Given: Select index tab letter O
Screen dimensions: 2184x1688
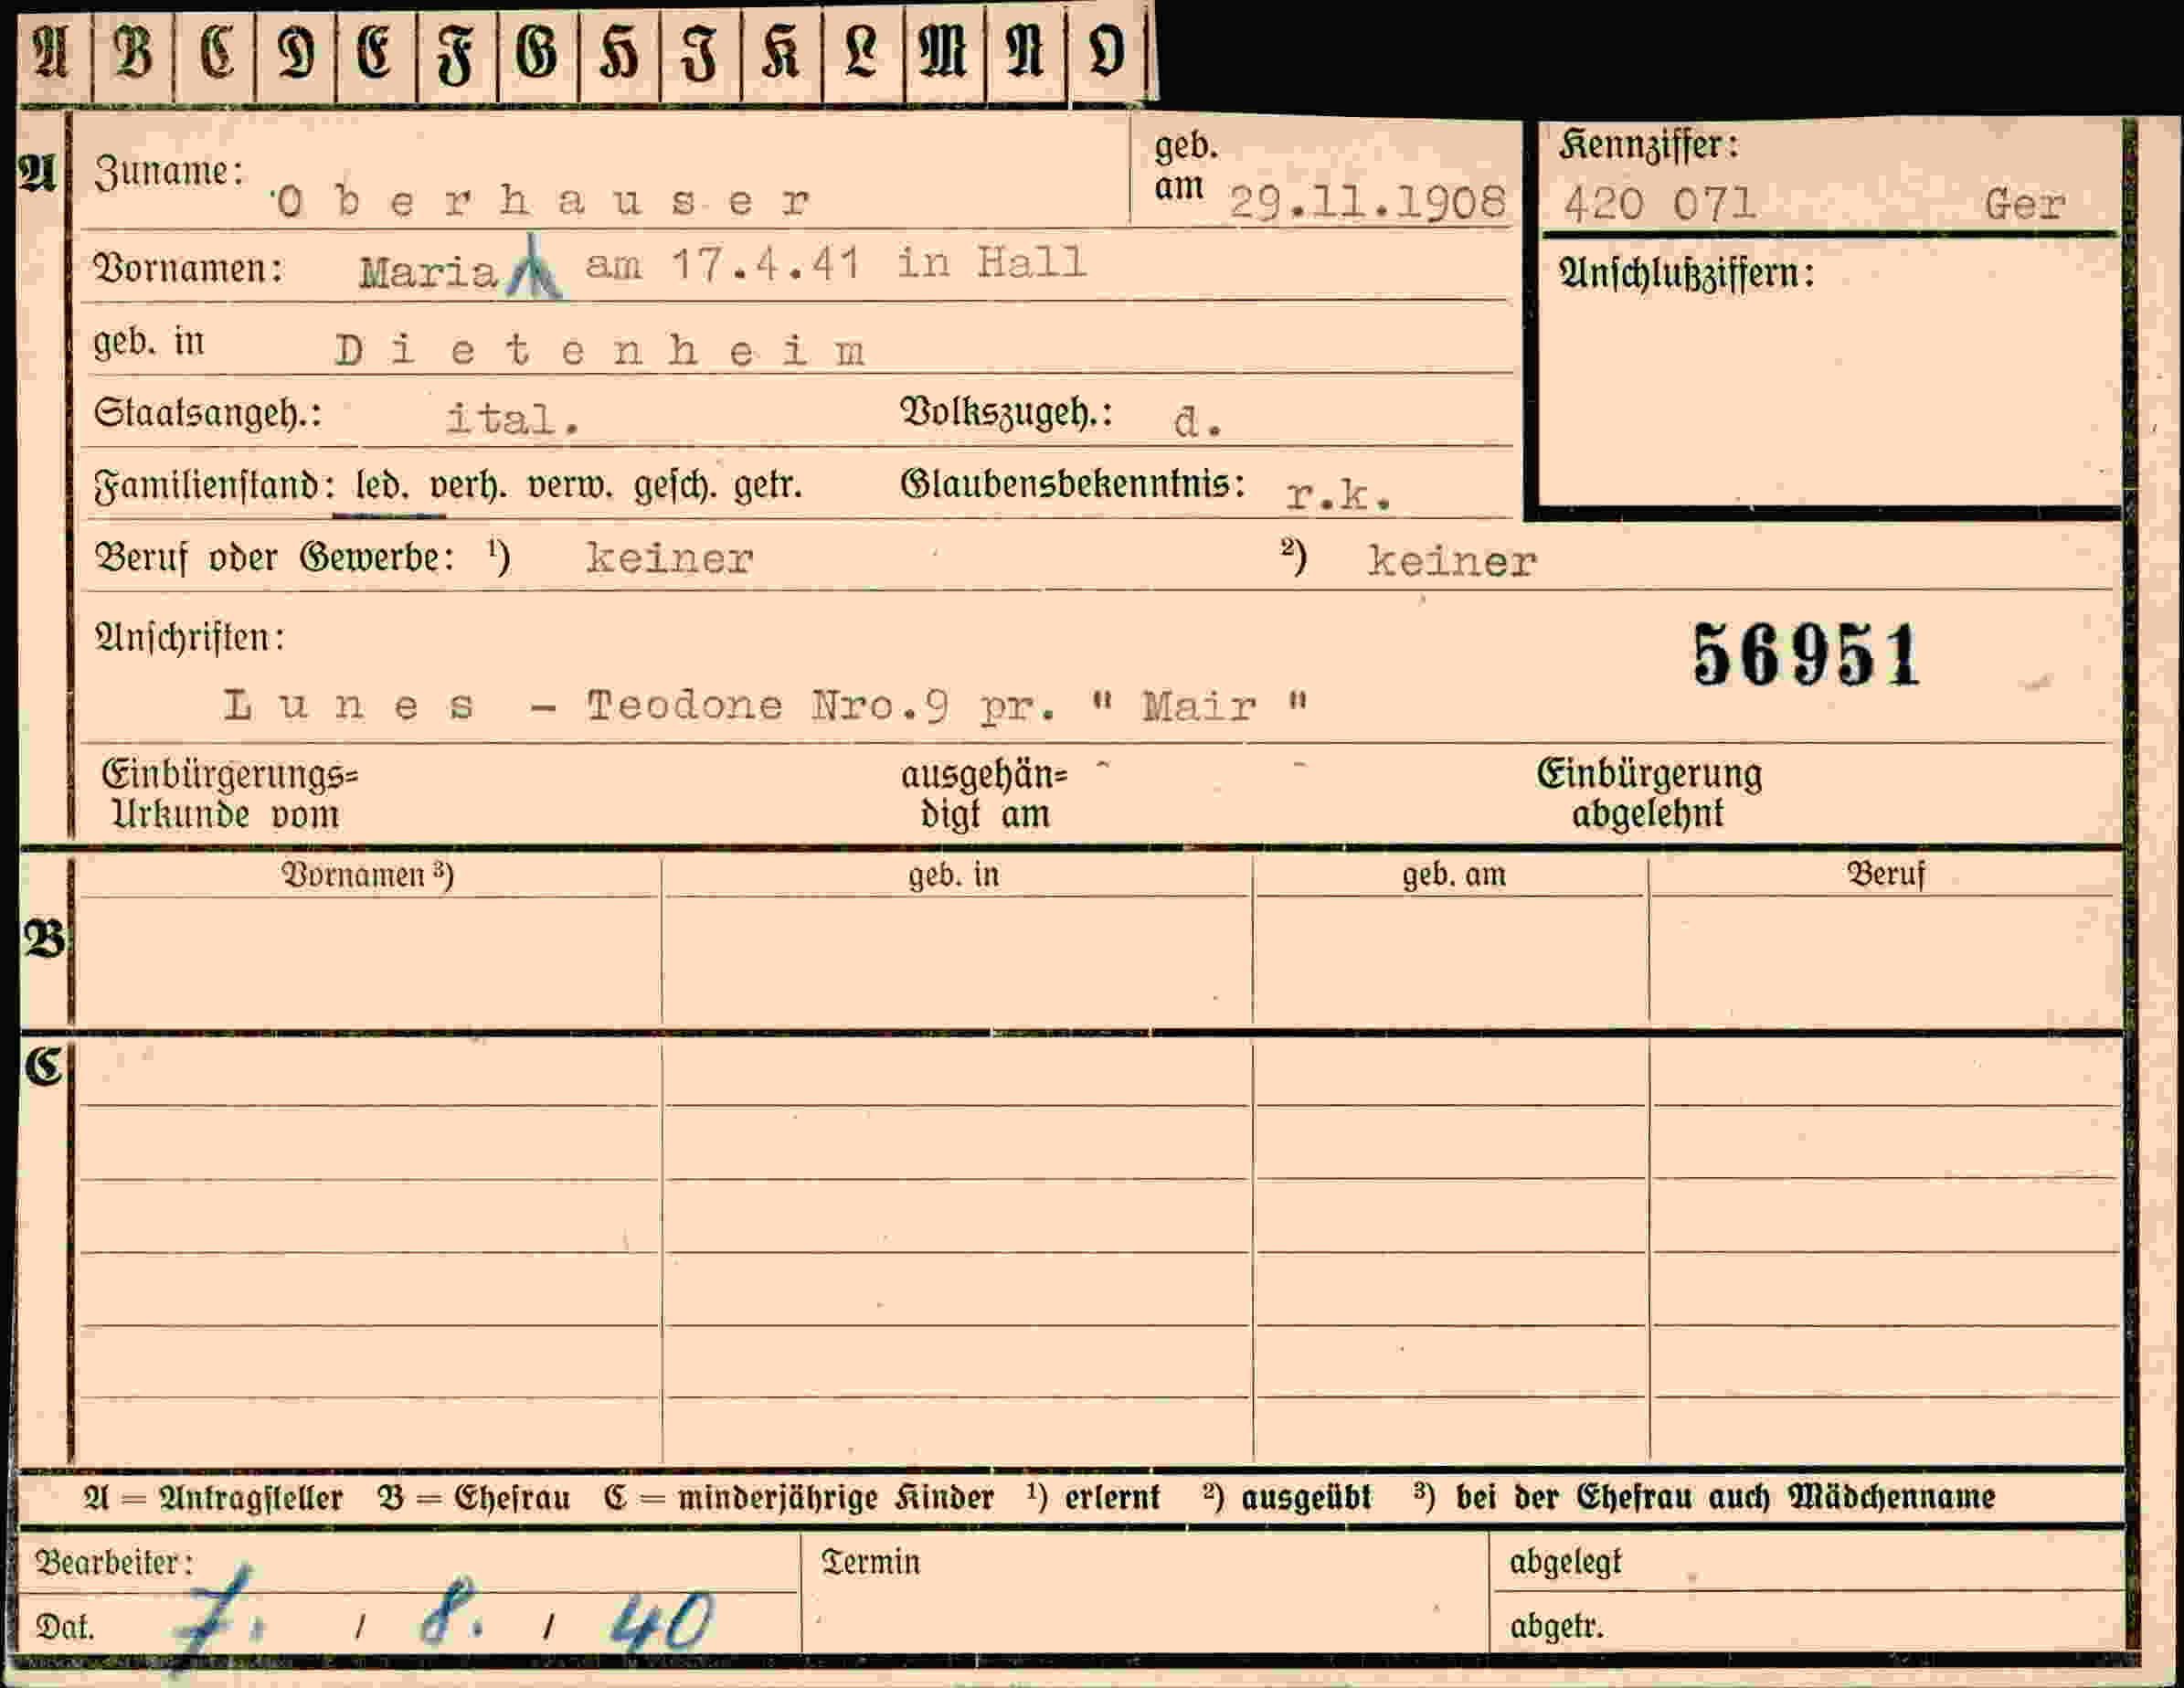Looking at the screenshot, I should (x=1107, y=51).
